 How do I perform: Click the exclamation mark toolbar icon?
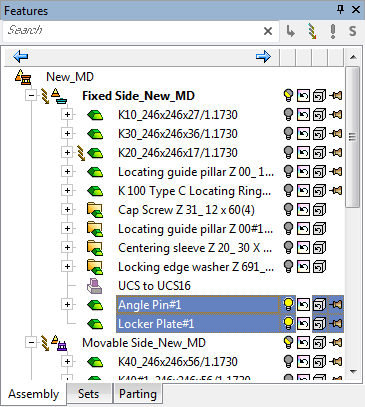click(333, 31)
